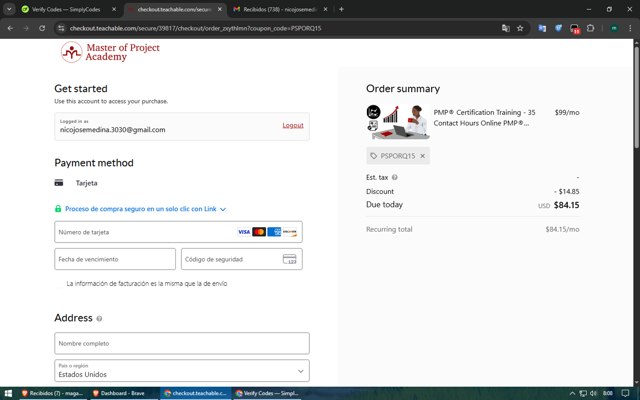The image size is (640, 400).
Task: Switch to Recibidos Gmail tab
Action: click(x=280, y=9)
